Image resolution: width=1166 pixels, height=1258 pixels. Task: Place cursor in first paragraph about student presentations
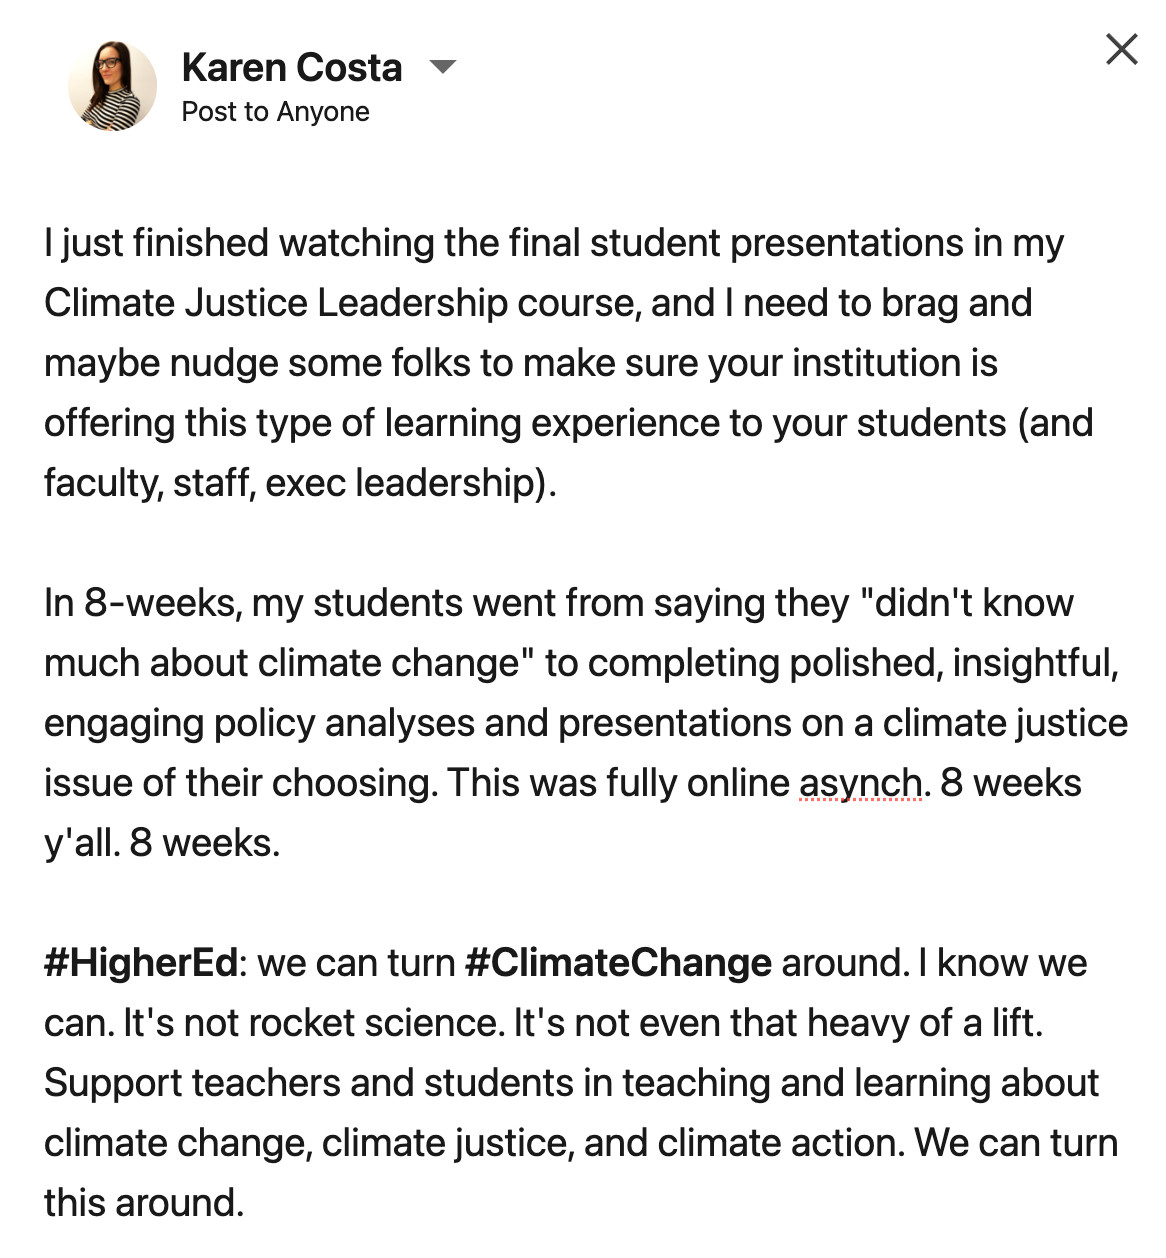[x=568, y=363]
